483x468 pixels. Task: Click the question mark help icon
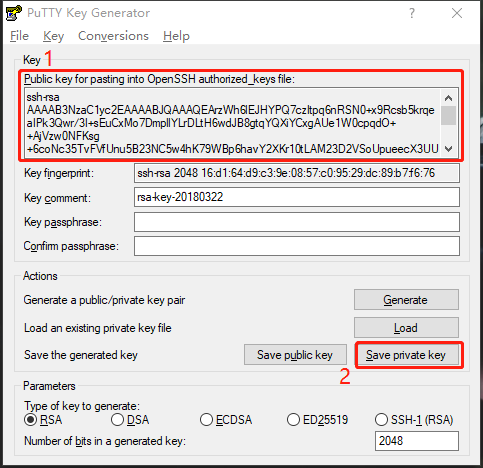tap(412, 13)
